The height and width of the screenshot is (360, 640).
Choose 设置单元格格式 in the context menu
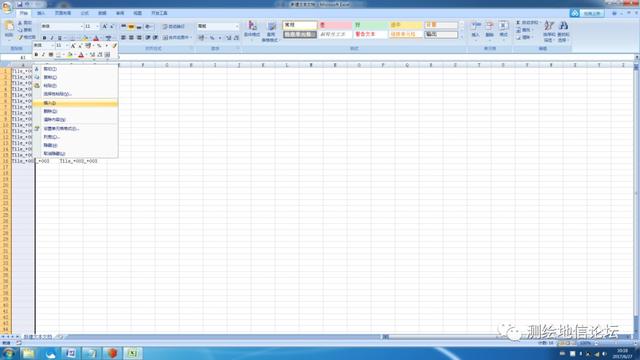(75, 129)
